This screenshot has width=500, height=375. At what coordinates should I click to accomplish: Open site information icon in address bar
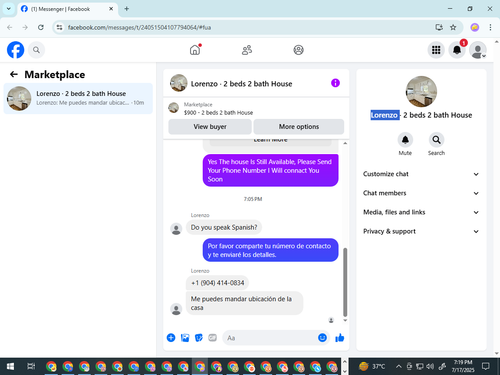pyautogui.click(x=59, y=27)
